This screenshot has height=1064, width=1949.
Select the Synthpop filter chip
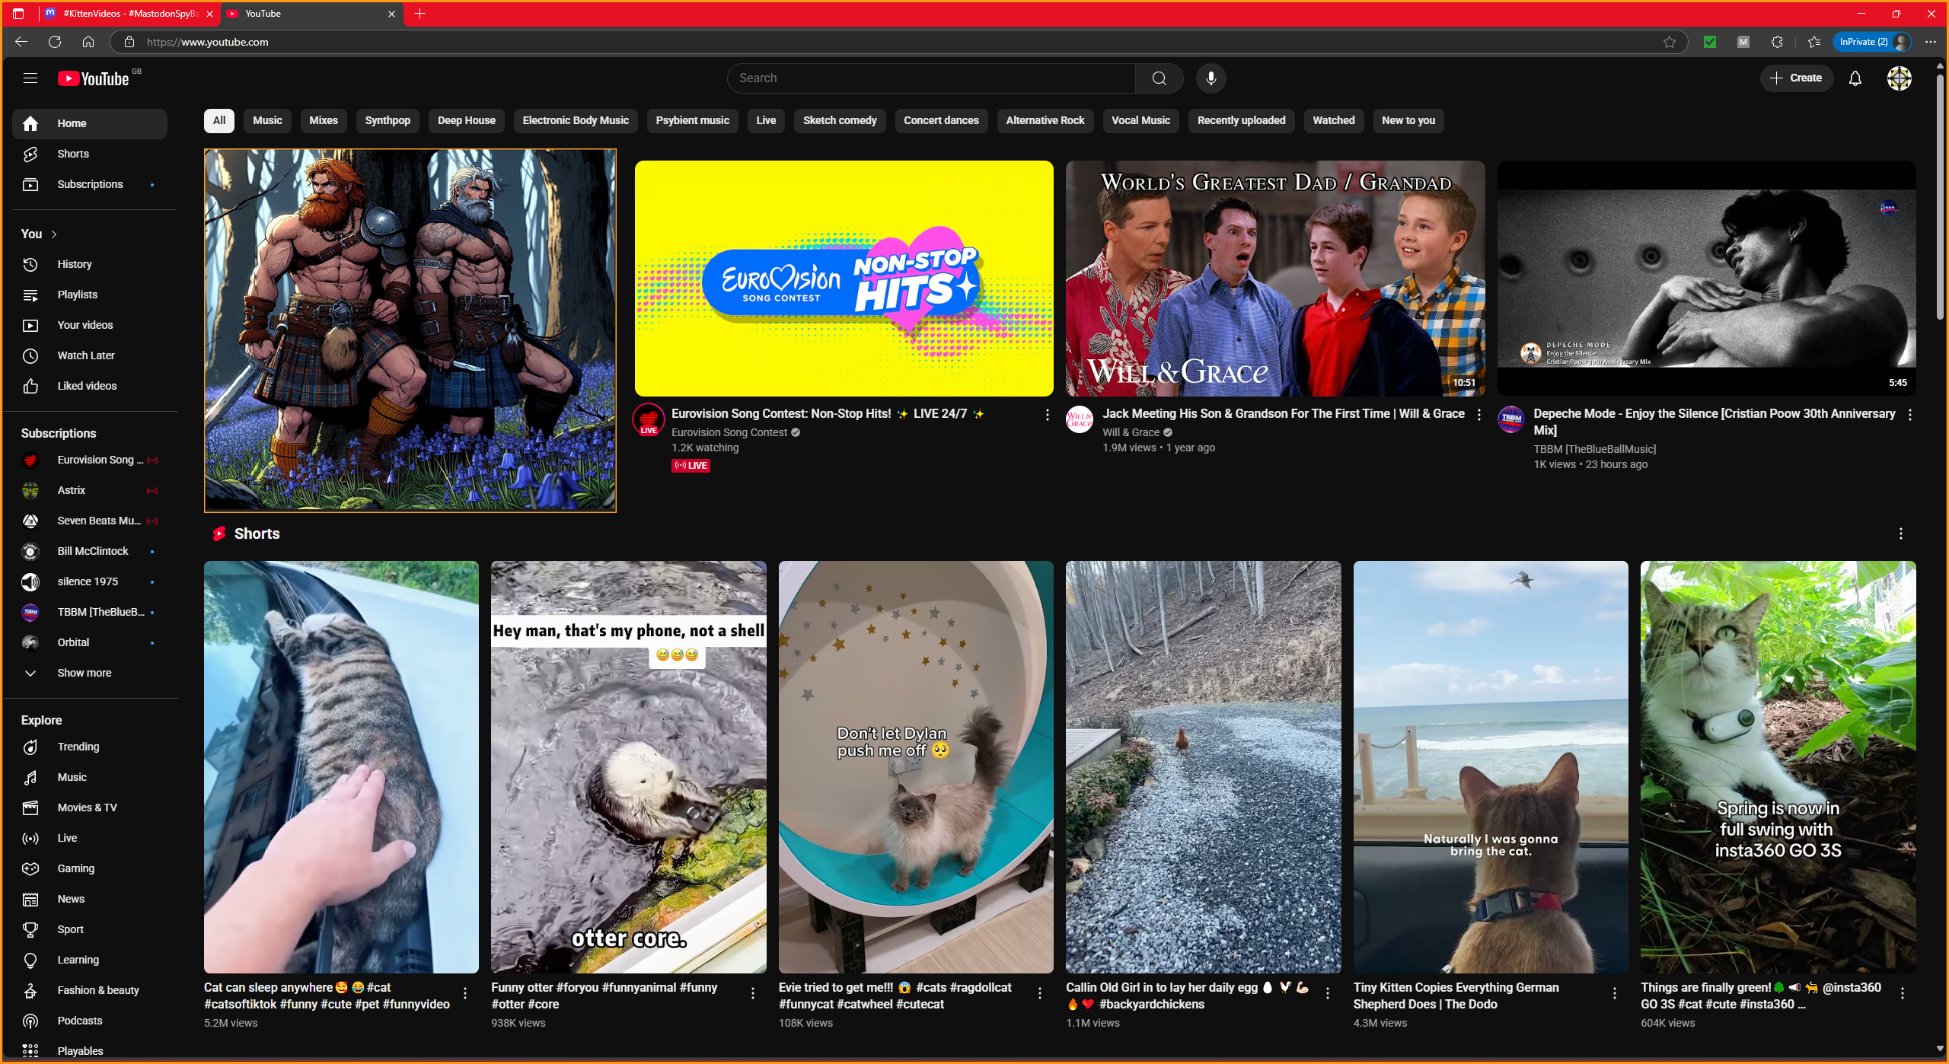point(388,121)
